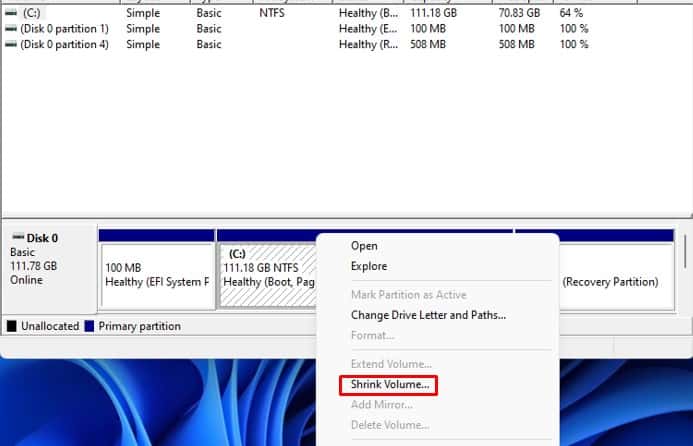Click Mark Partition as Active entry
This screenshot has height=446, width=693.
[x=409, y=295]
